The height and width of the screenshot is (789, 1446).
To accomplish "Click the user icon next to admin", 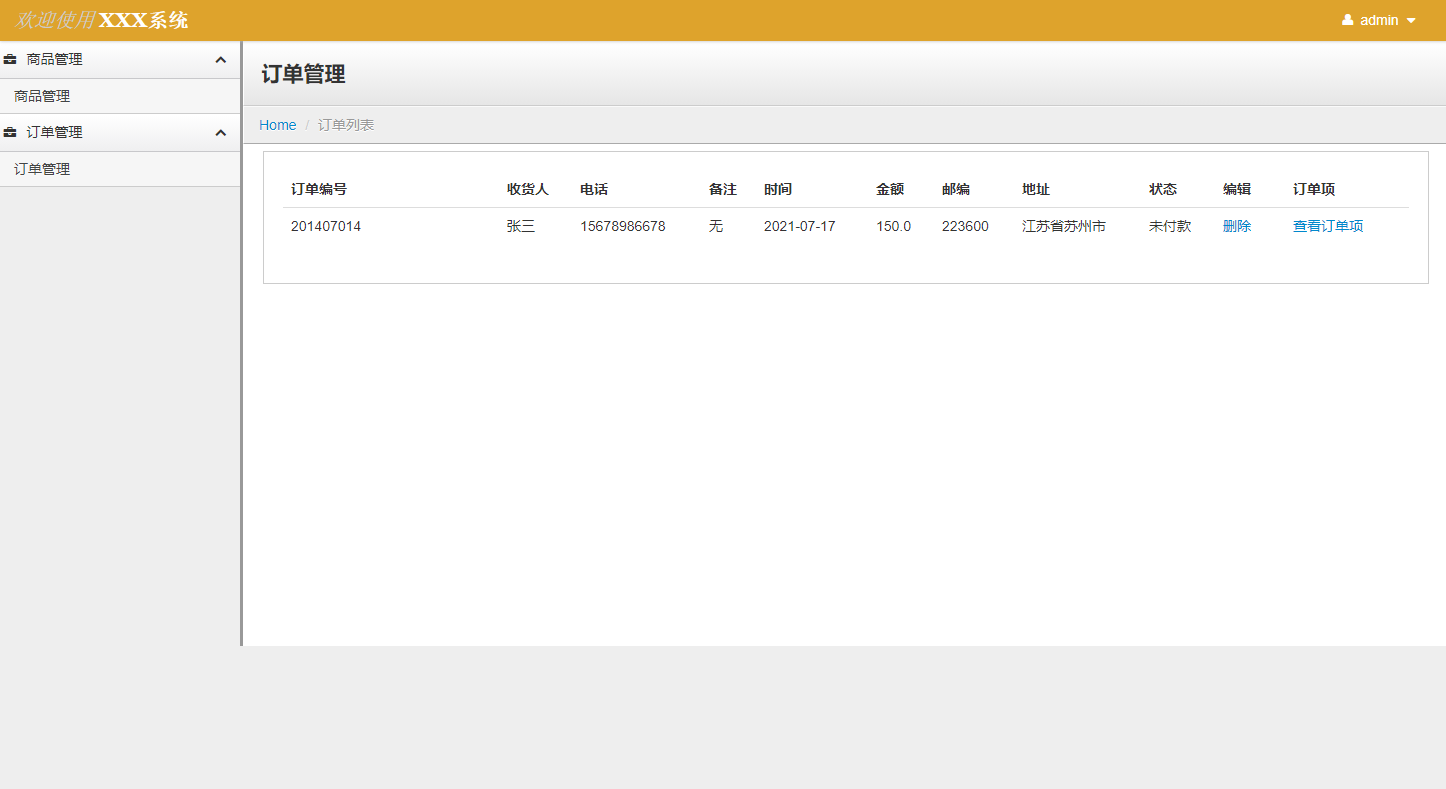I will tap(1347, 20).
